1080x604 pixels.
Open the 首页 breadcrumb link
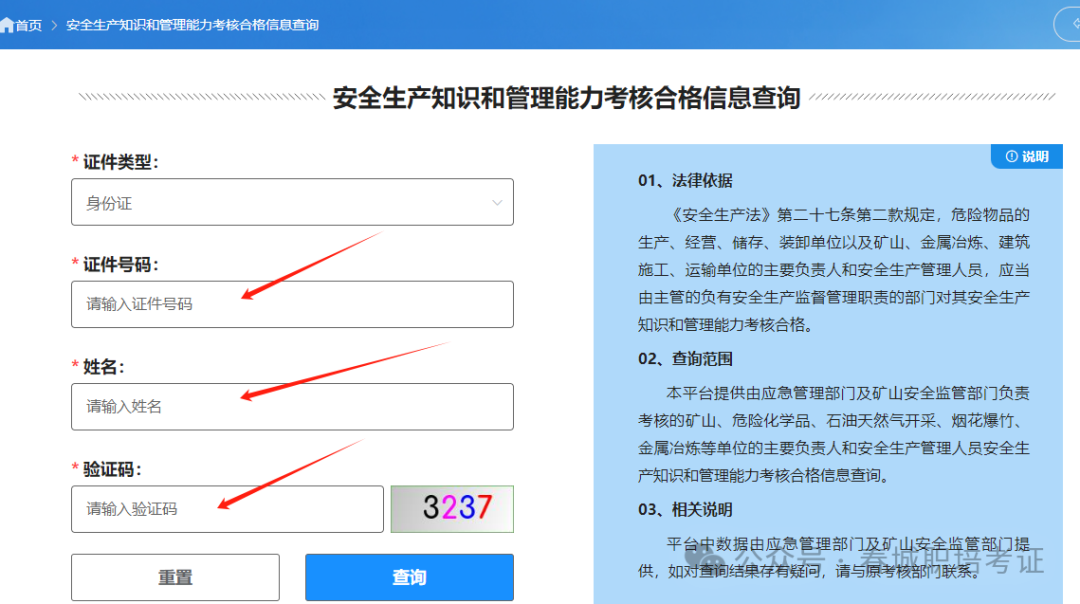[28, 25]
